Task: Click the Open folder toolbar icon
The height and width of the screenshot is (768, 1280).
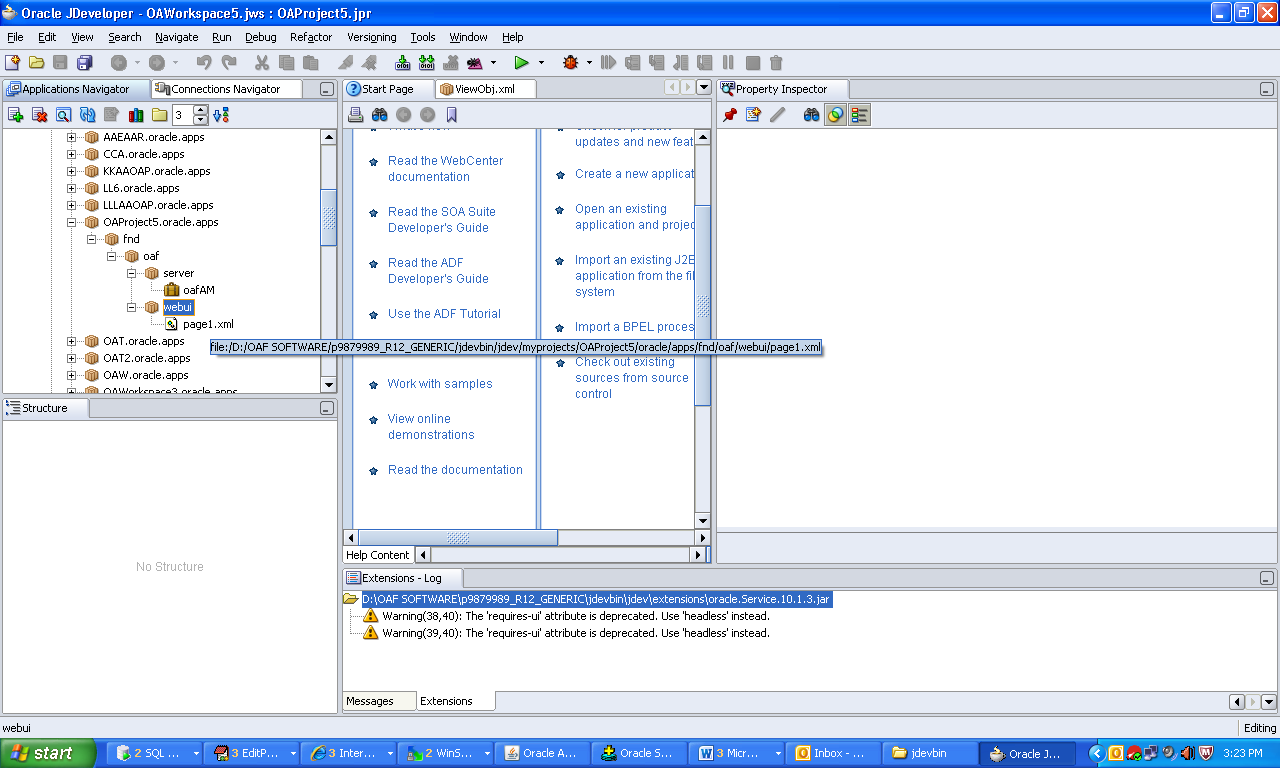Action: tap(36, 62)
